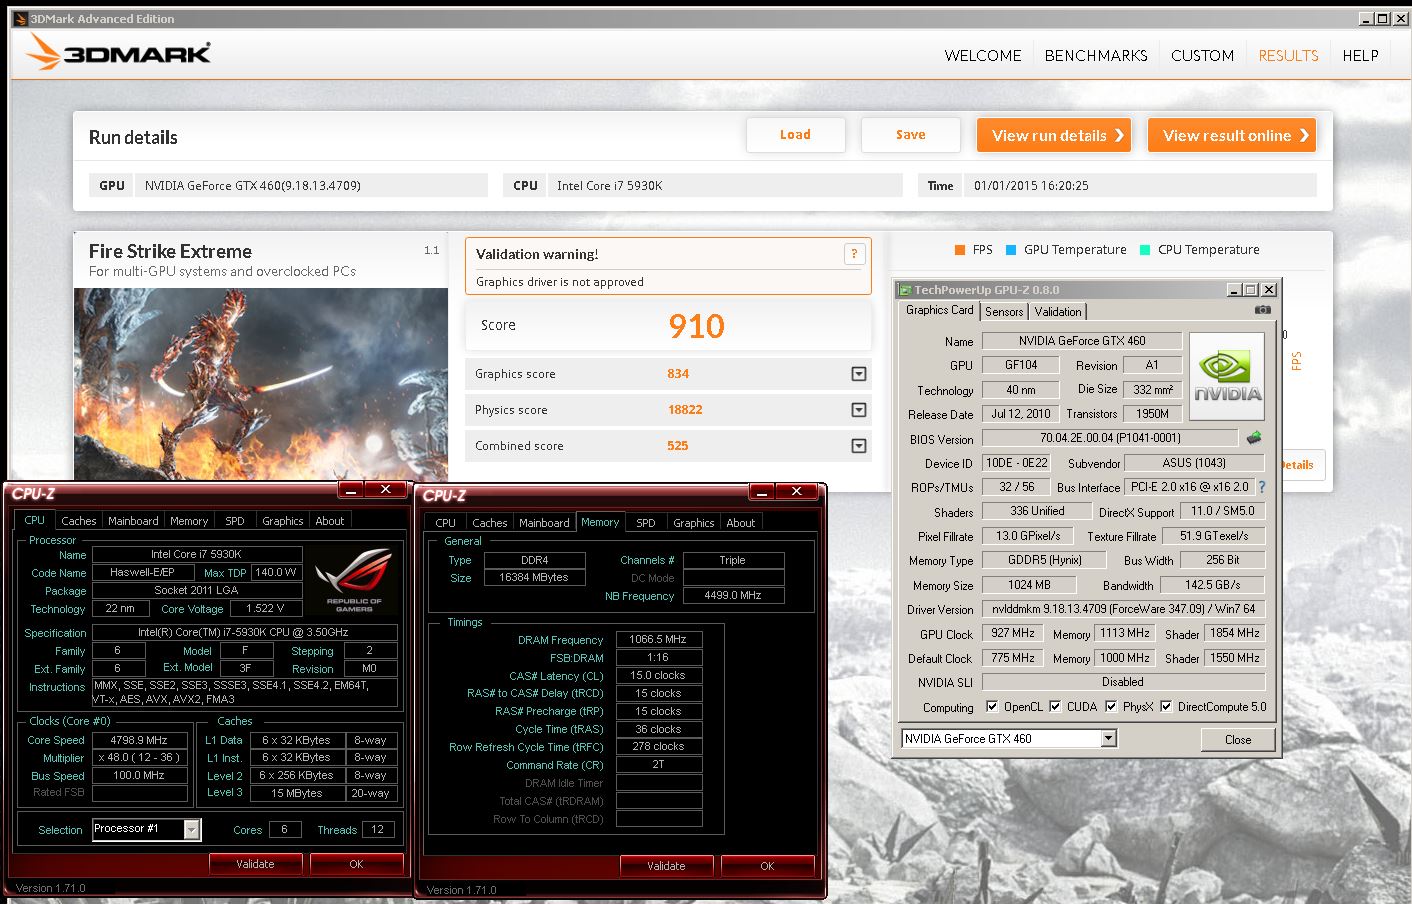This screenshot has width=1412, height=904.
Task: Switch to CPU tab in right CPU-Z
Action: (446, 523)
